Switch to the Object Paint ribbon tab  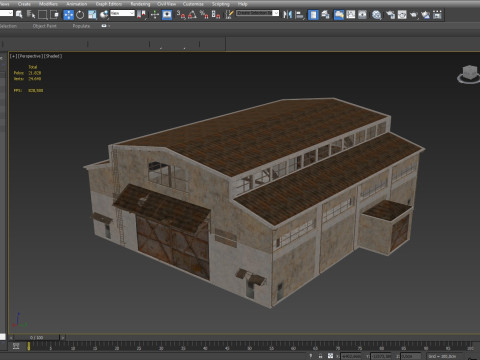click(45, 26)
